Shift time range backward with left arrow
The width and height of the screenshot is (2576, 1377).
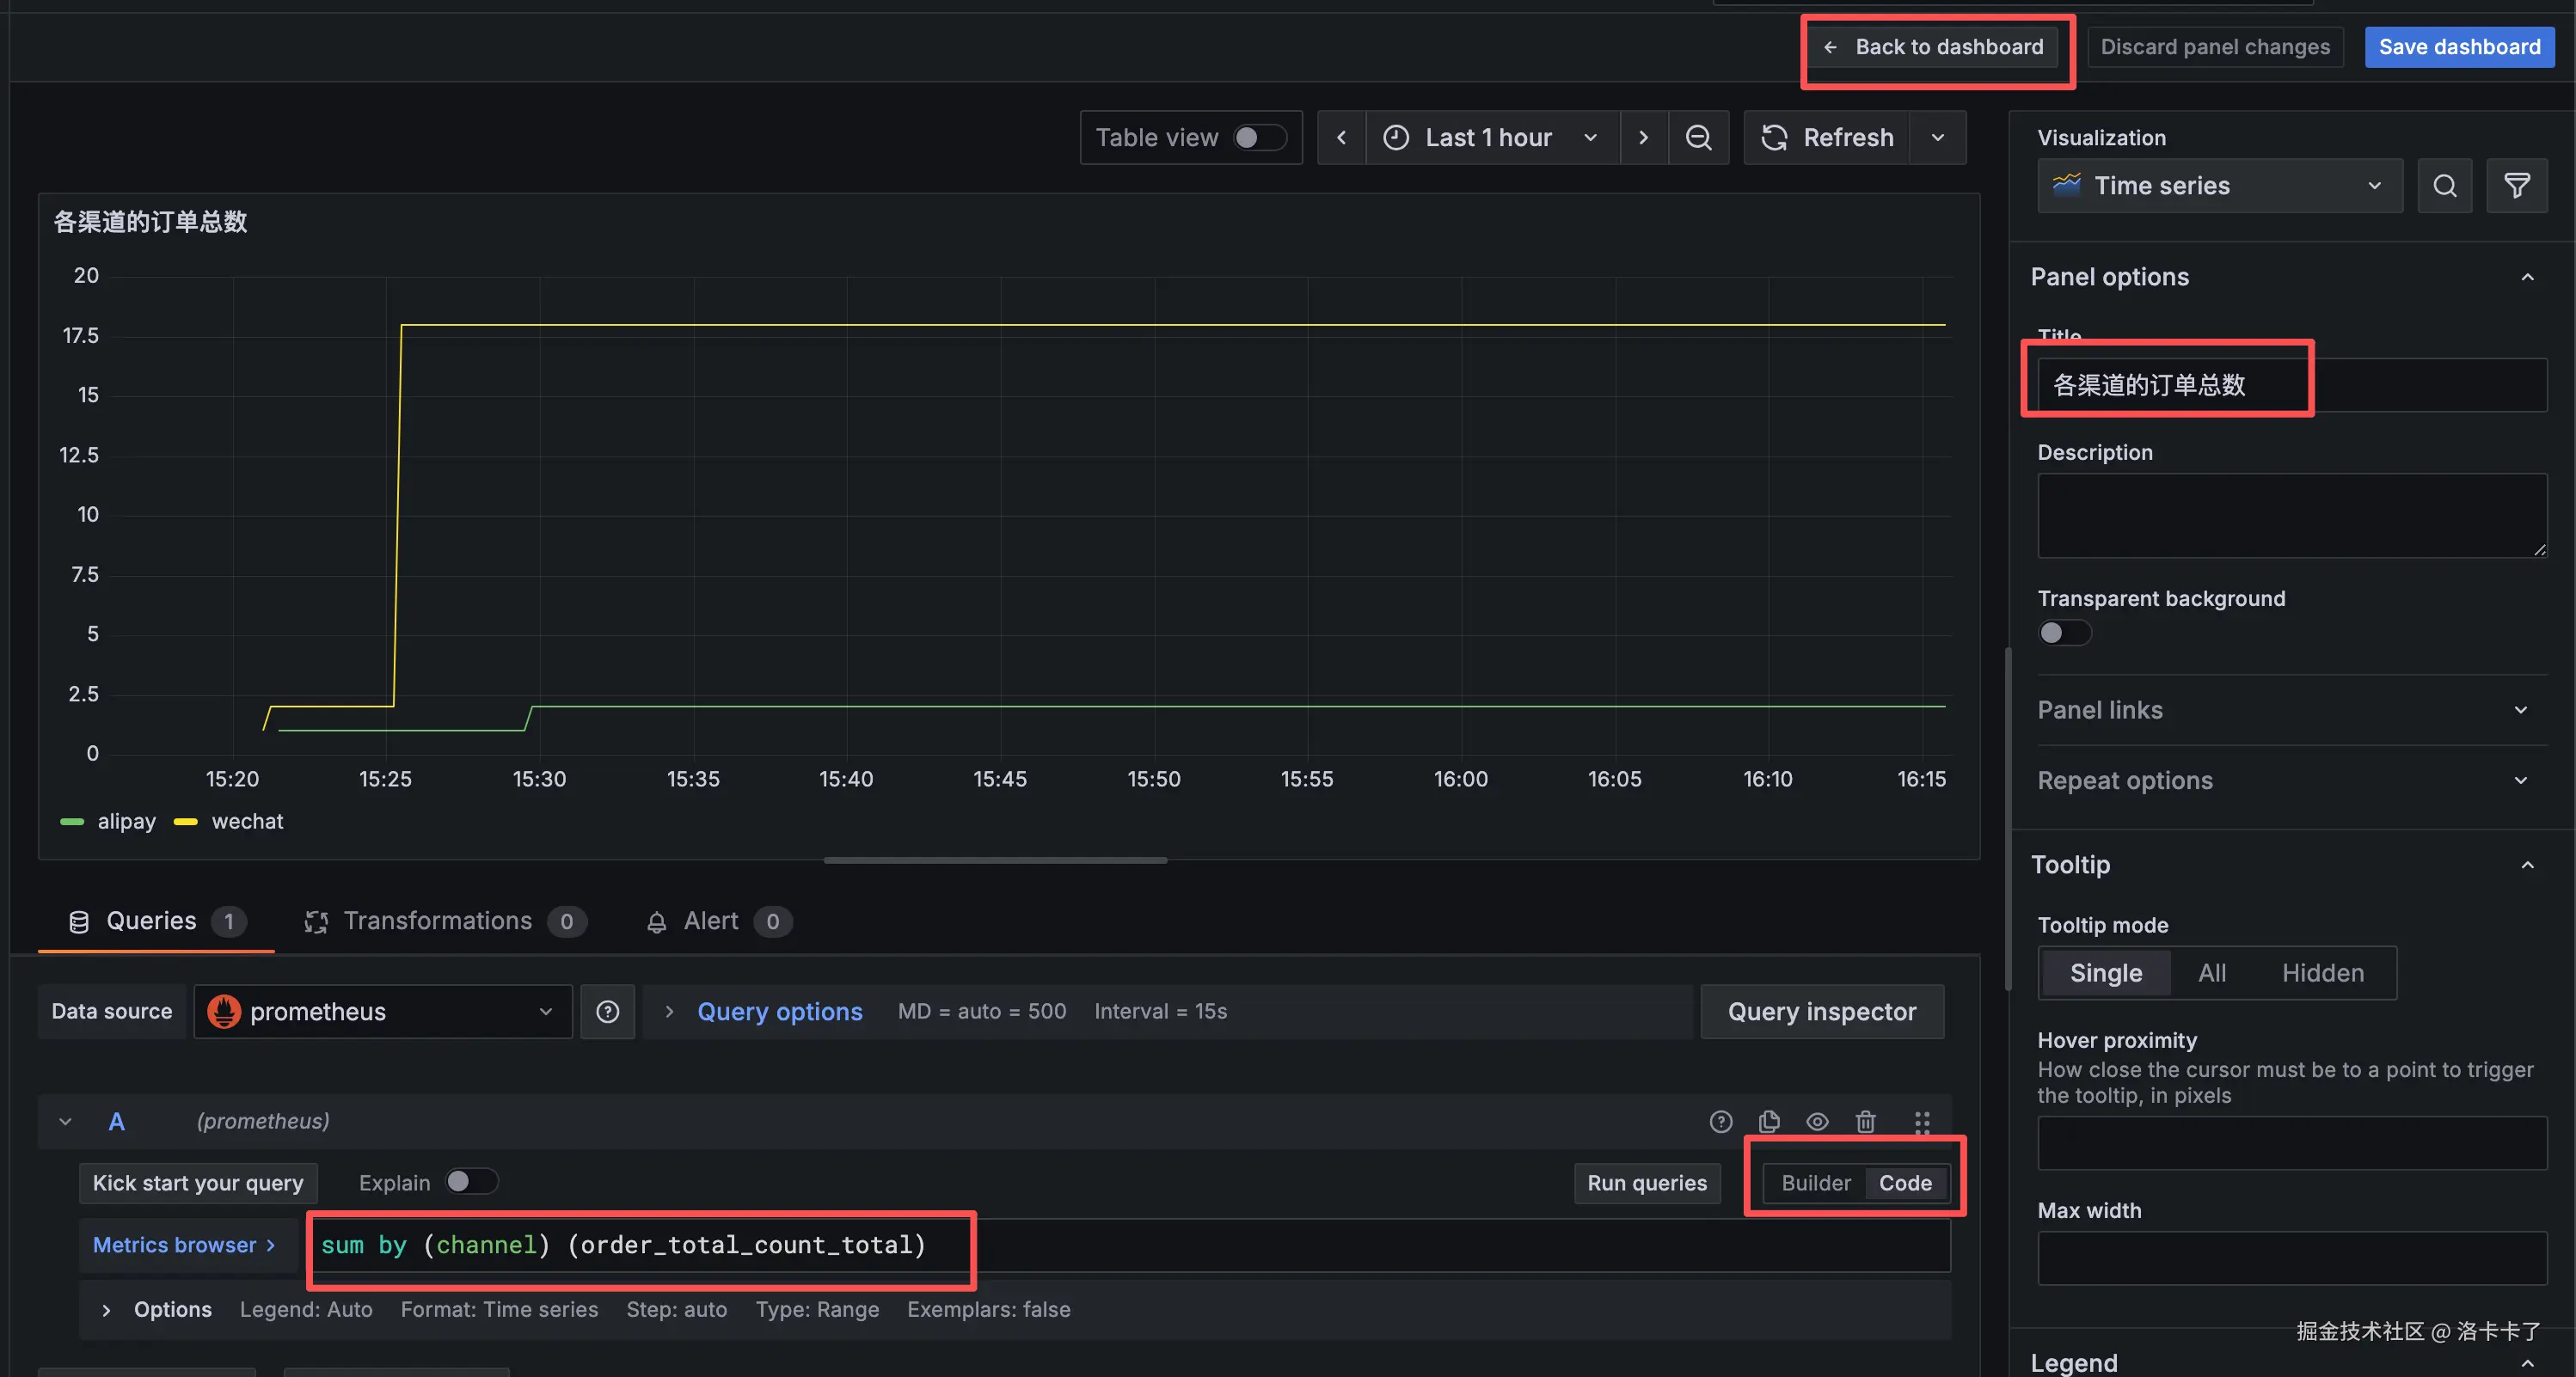point(1342,137)
